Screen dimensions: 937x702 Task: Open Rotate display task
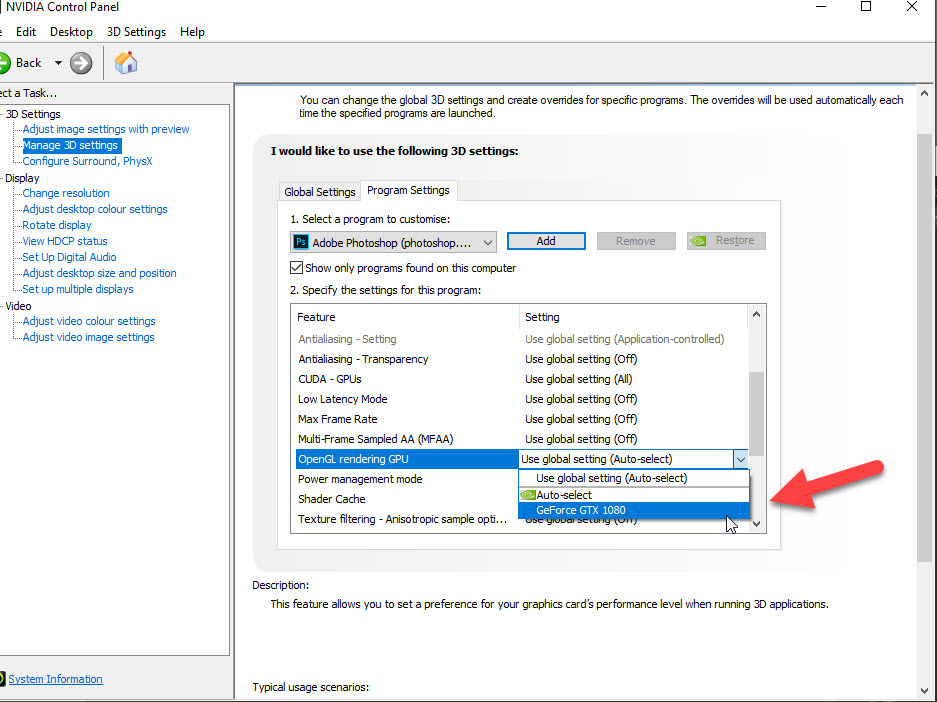click(57, 225)
